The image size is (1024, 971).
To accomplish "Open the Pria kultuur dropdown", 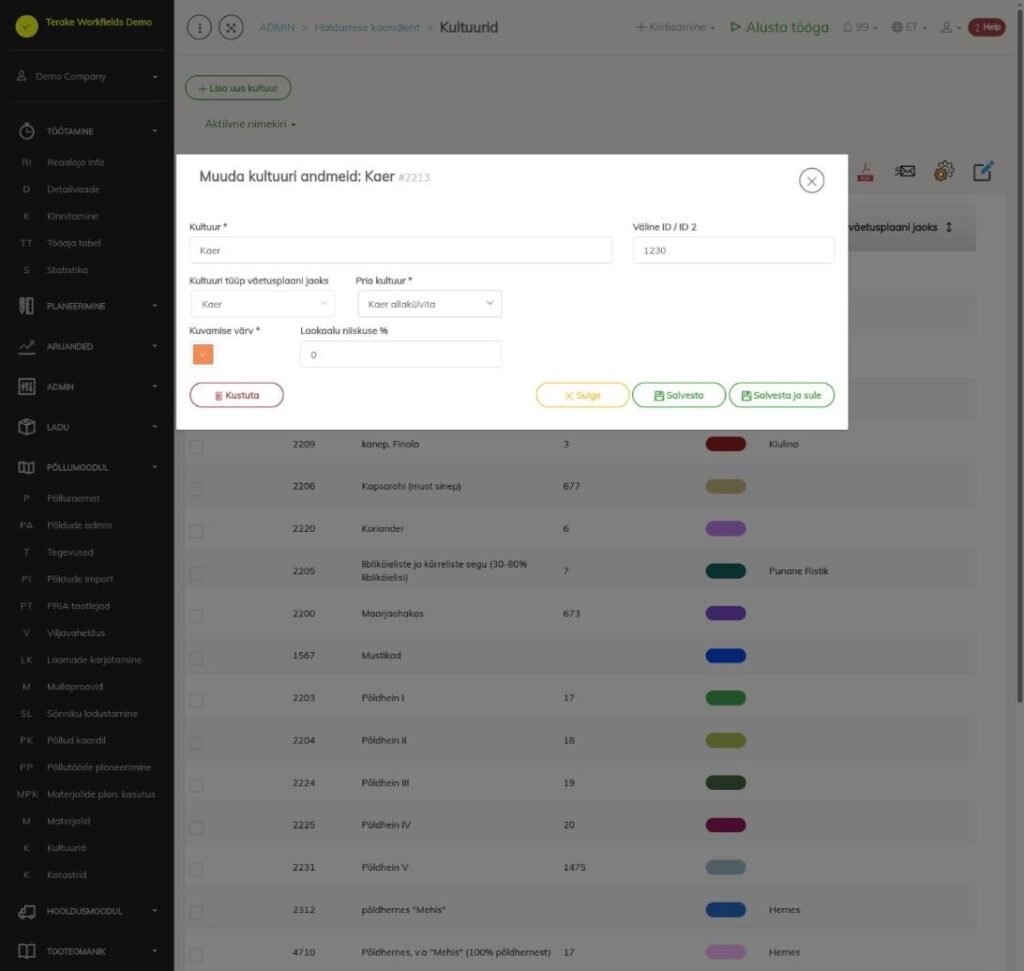I will point(430,304).
